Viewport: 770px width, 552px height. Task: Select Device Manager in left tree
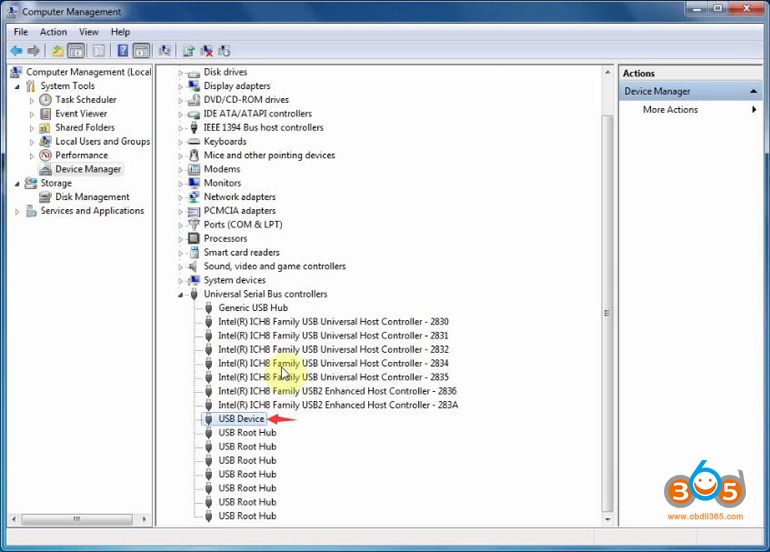[88, 169]
